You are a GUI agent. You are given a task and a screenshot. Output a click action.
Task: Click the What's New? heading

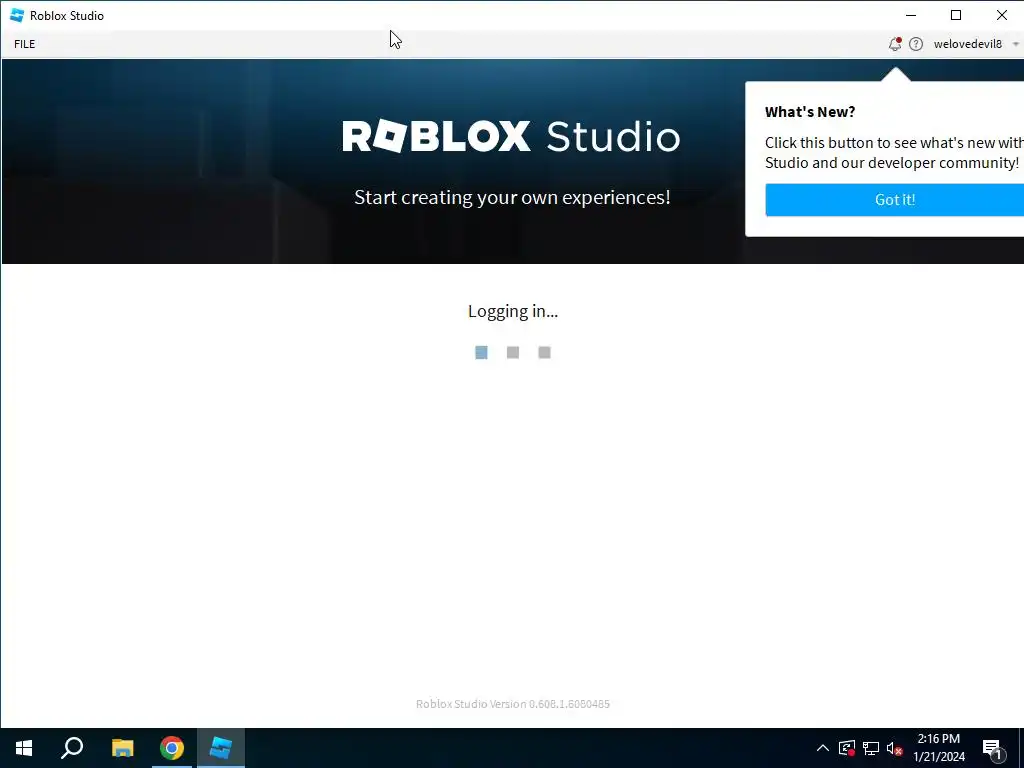point(810,112)
